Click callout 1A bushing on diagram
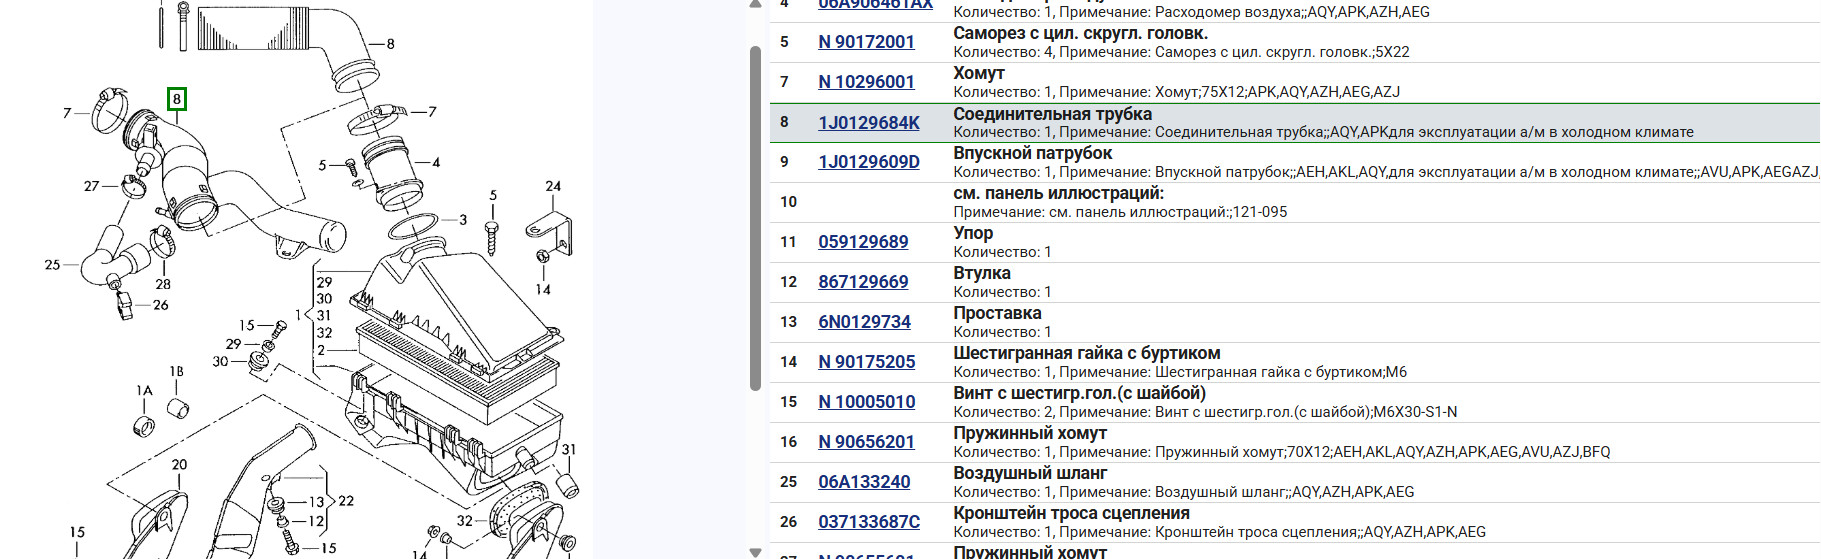 pyautogui.click(x=144, y=391)
